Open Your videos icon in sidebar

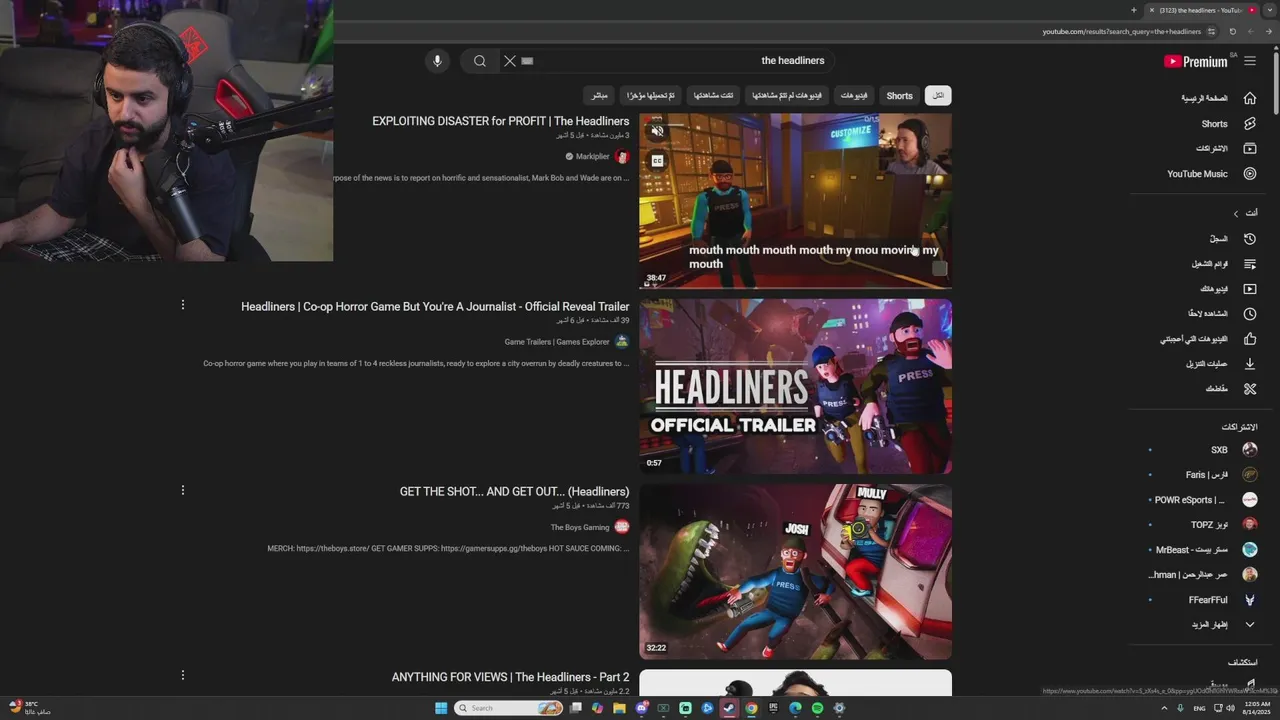(x=1250, y=289)
